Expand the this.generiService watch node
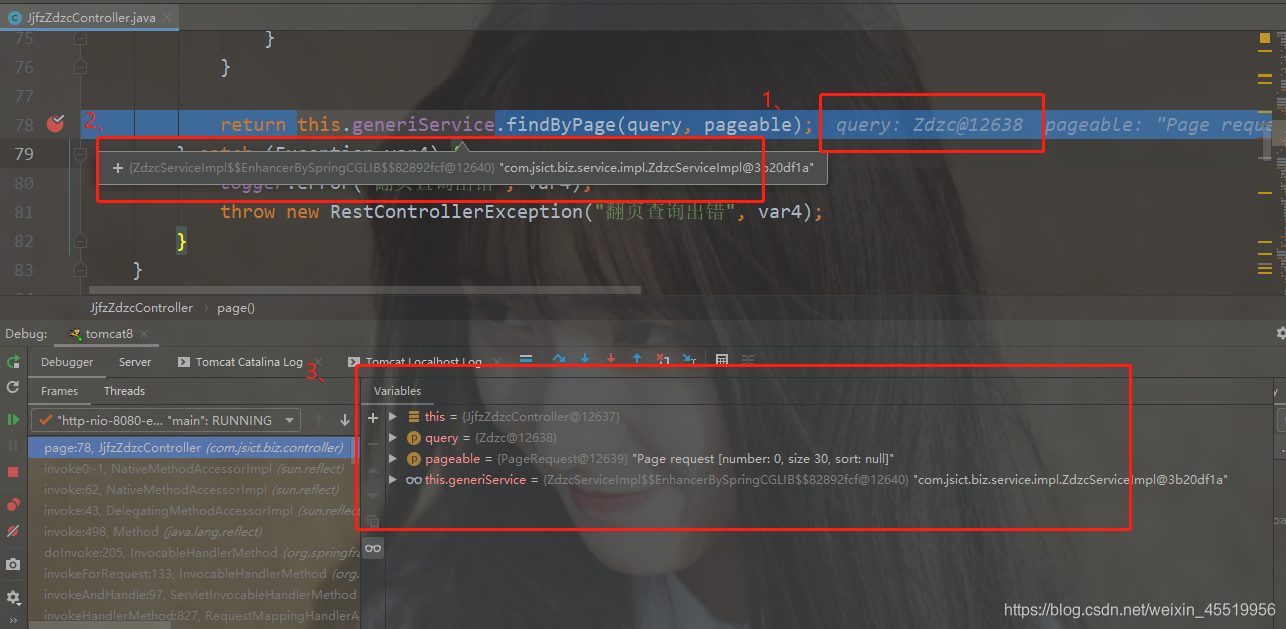1286x629 pixels. [393, 480]
